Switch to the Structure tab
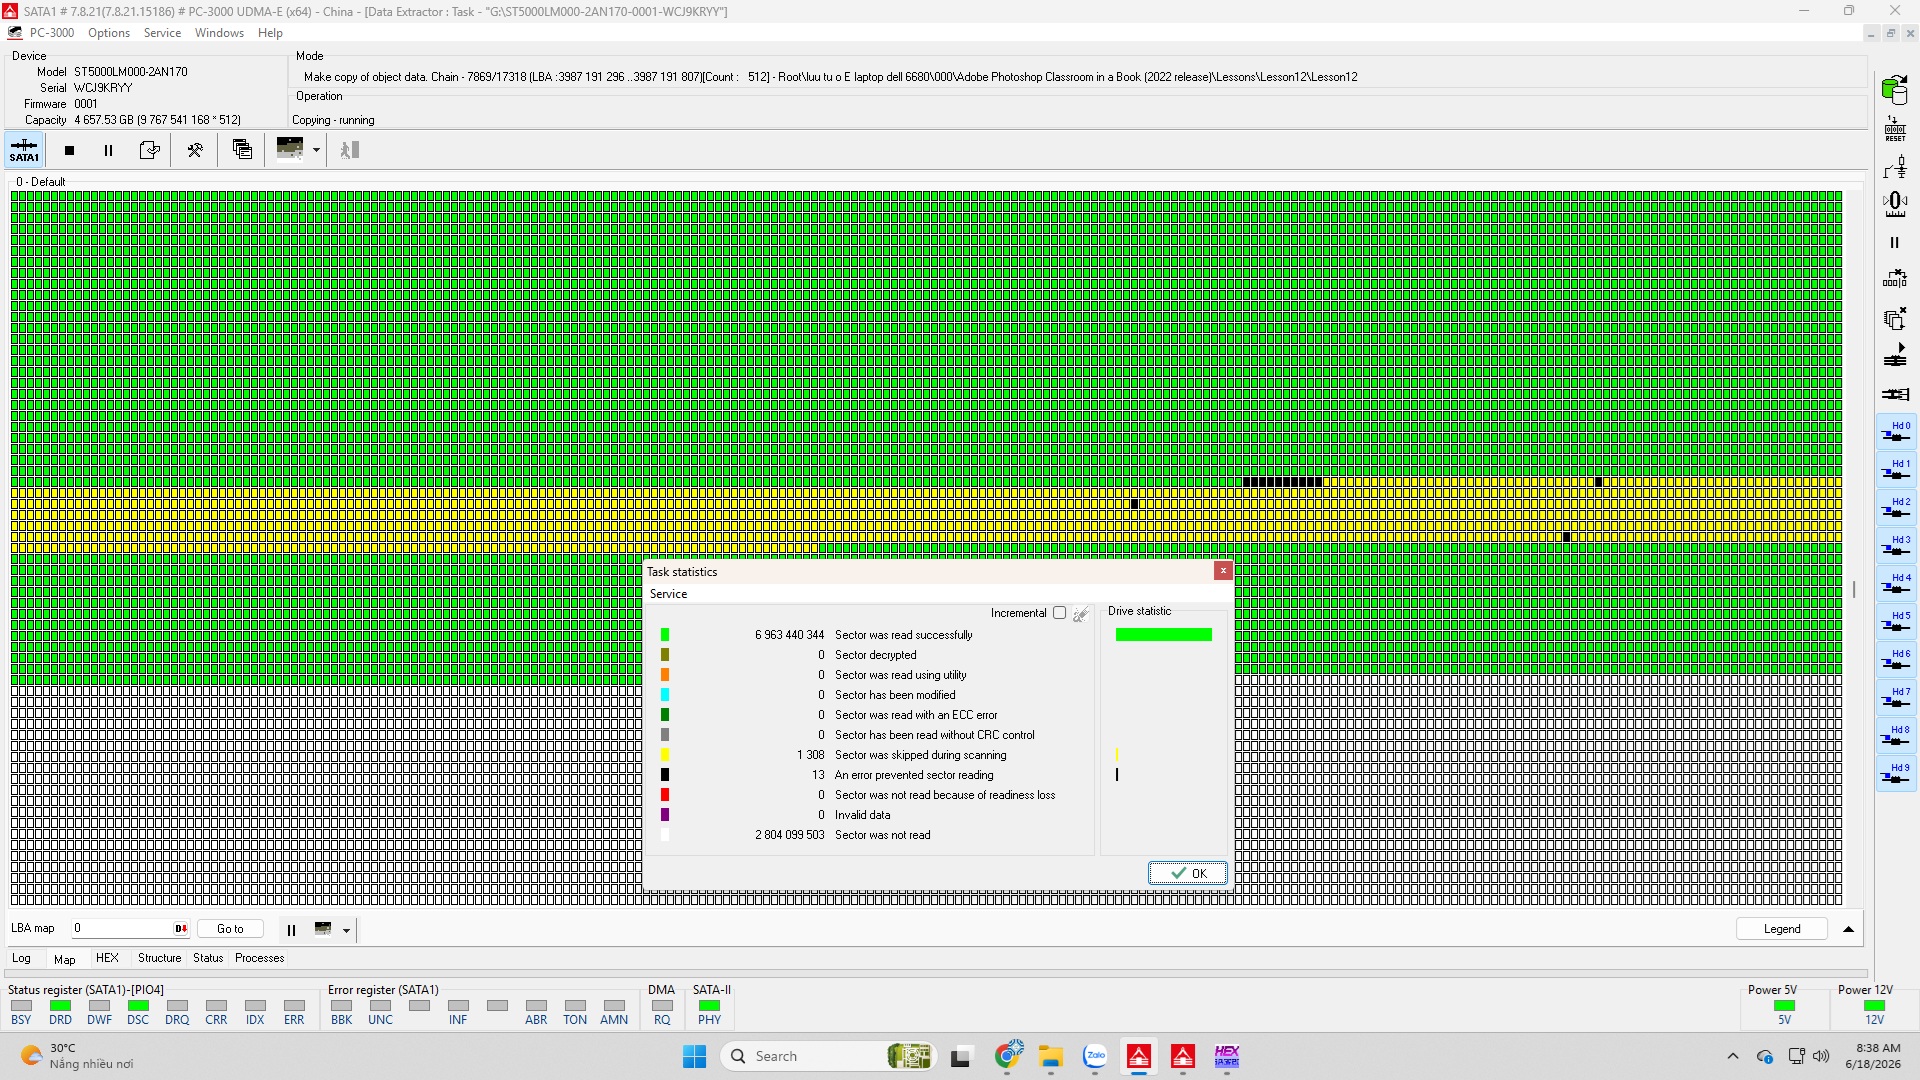The height and width of the screenshot is (1080, 1920). 159,958
